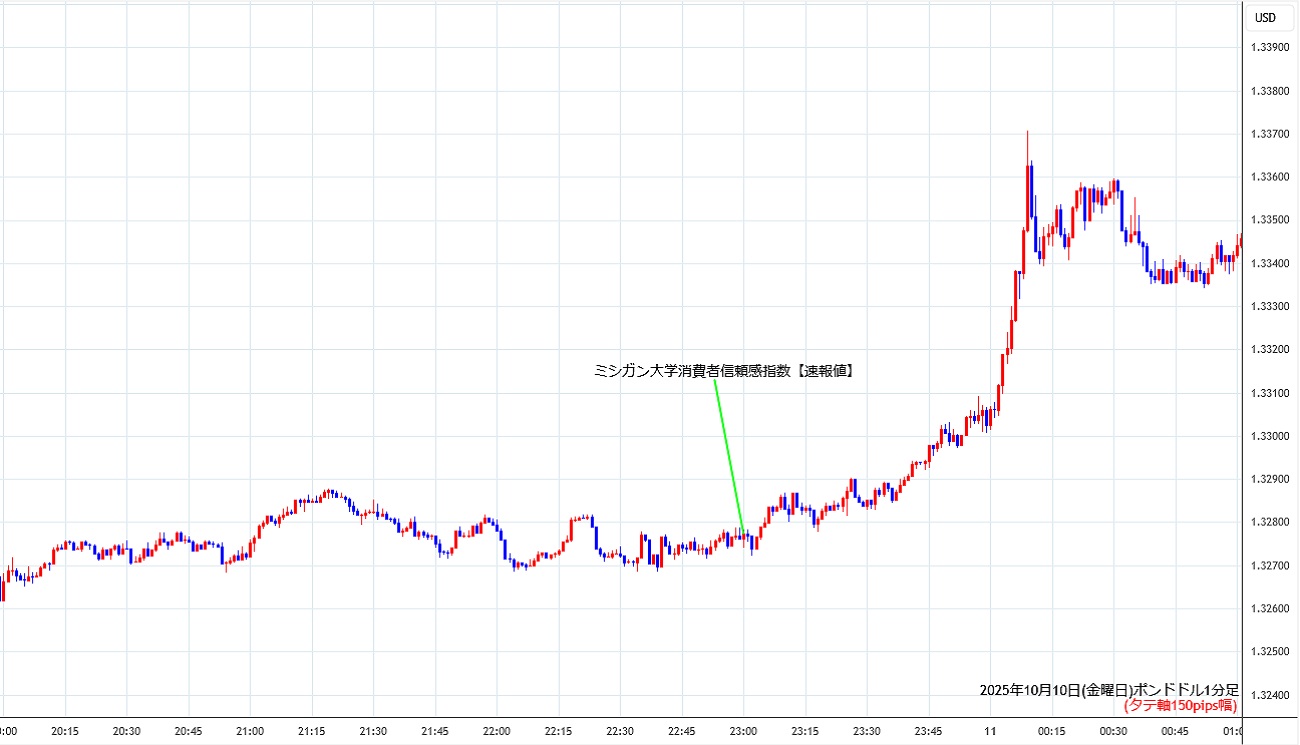The image size is (1300, 745).
Task: Click the 23:45 time axis label
Action: click(x=928, y=731)
